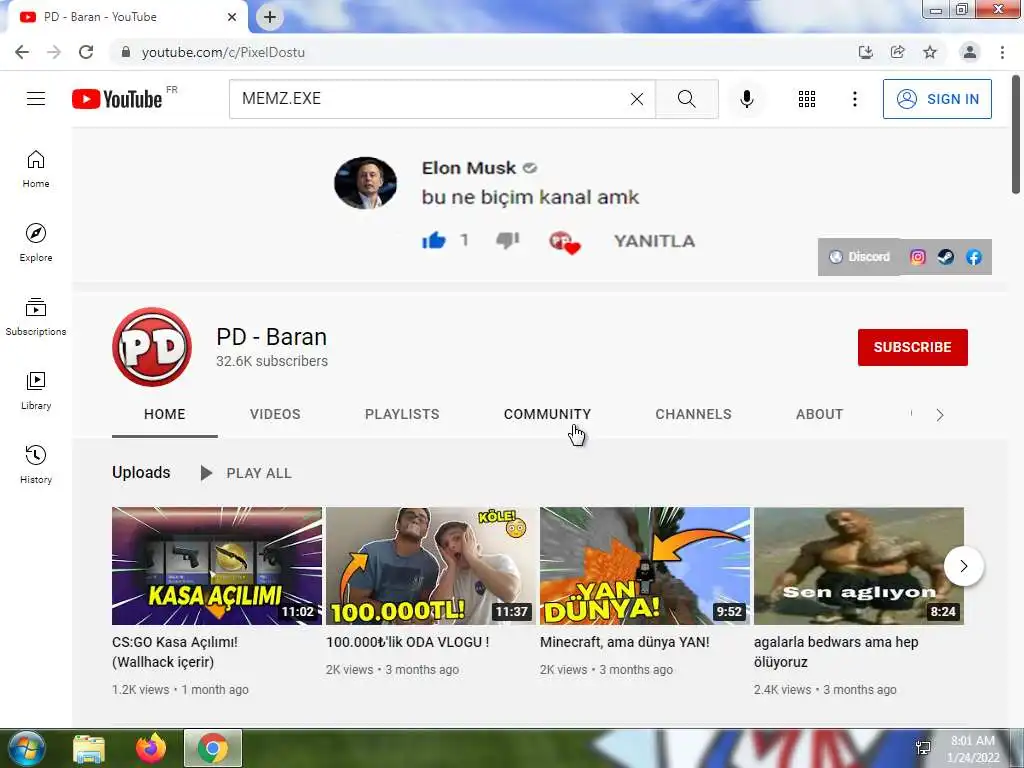
Task: Reload the page with the refresh icon
Action: click(86, 52)
